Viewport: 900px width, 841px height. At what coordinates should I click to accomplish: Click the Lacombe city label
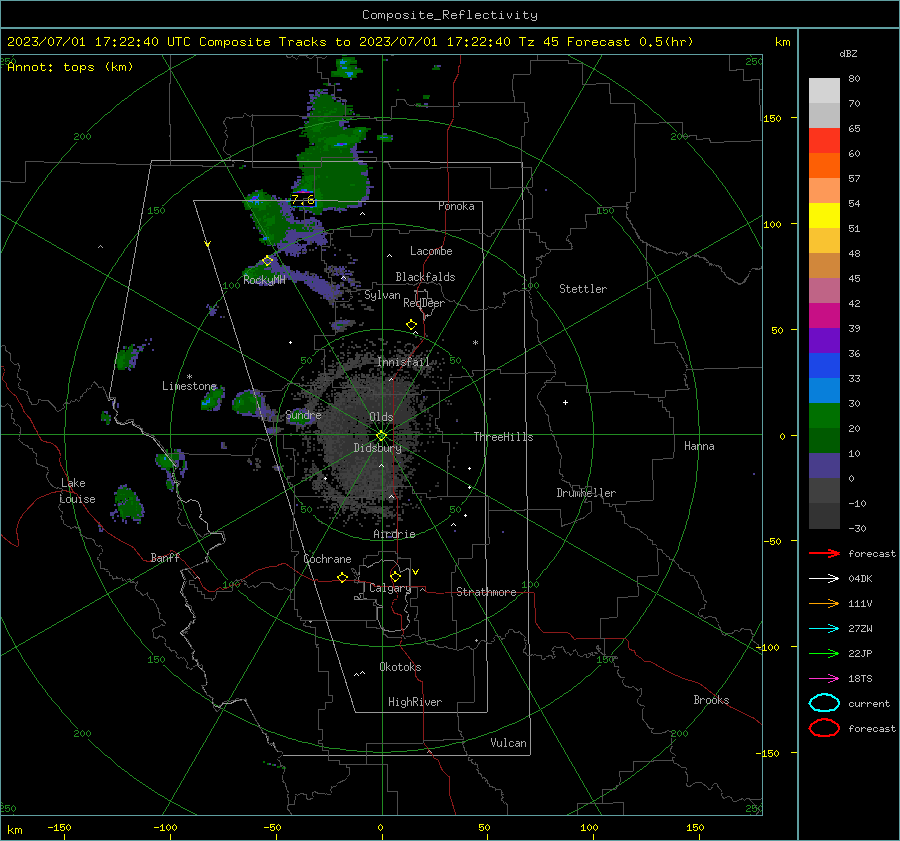431,251
